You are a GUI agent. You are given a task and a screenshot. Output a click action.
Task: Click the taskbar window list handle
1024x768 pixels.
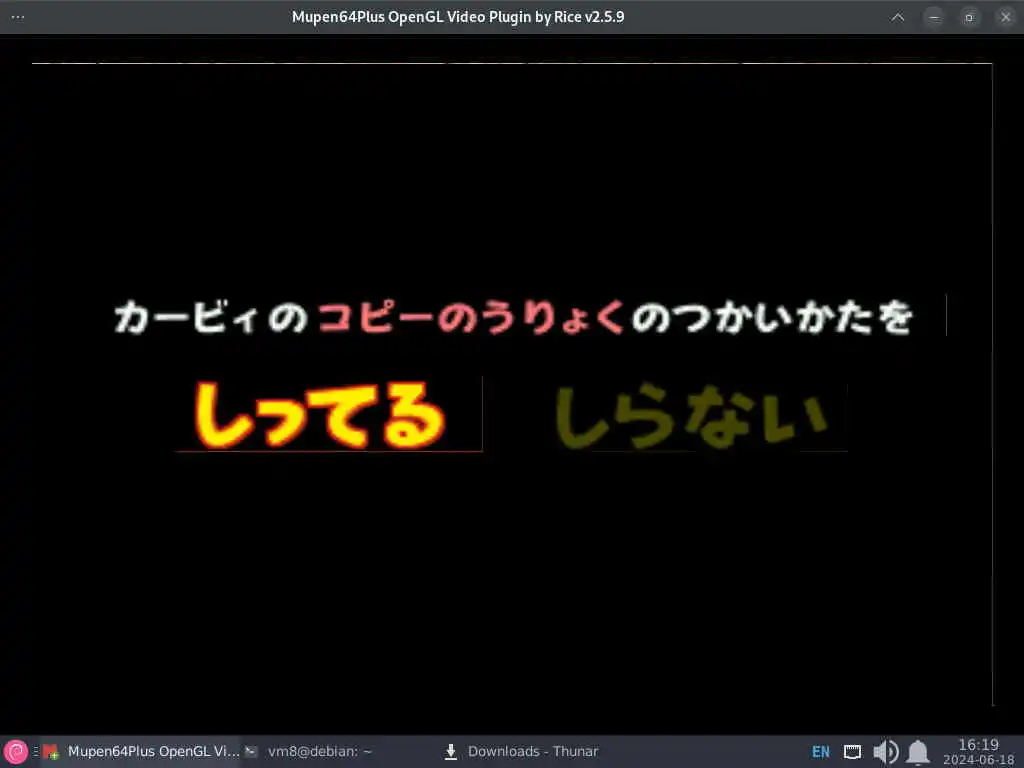click(x=36, y=752)
